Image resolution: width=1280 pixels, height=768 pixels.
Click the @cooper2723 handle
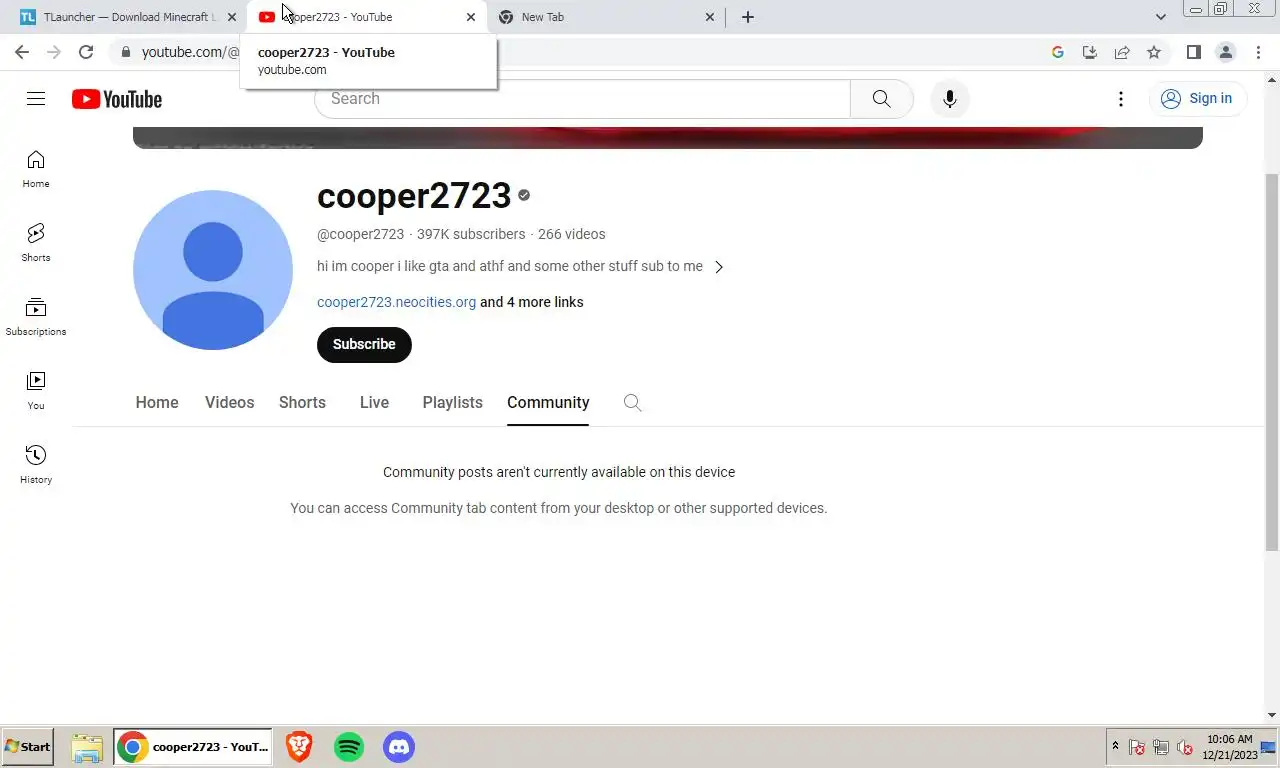pos(360,234)
